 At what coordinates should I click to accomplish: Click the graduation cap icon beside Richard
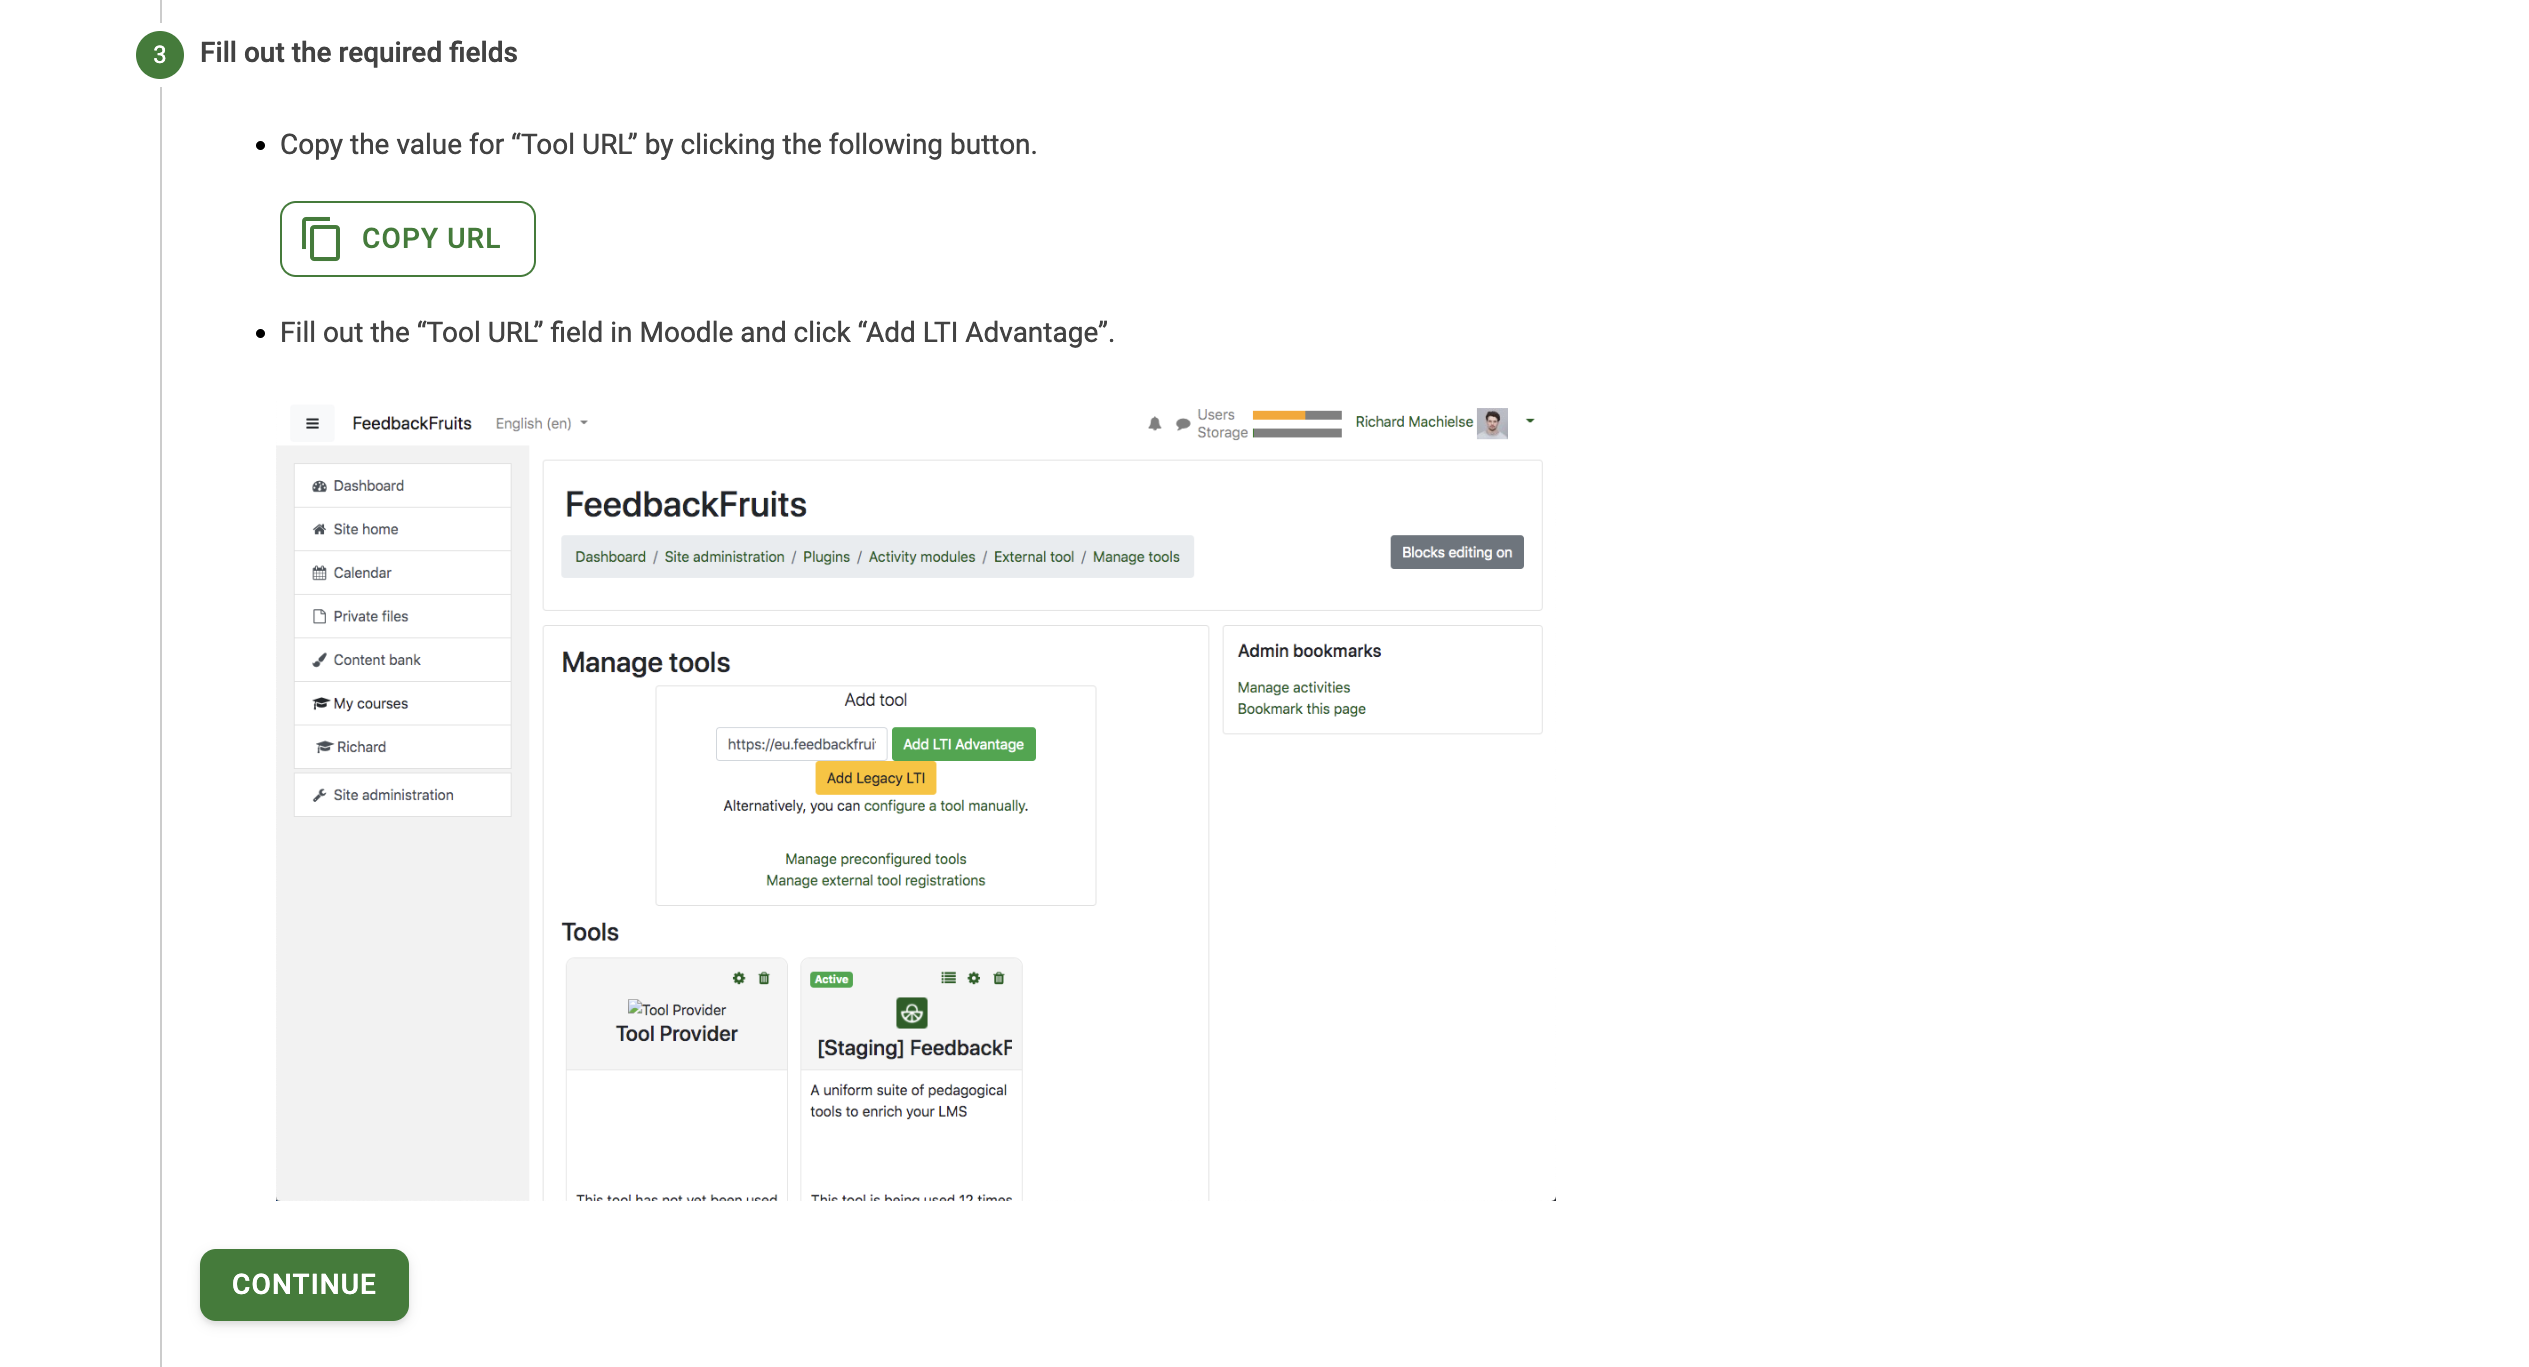[324, 747]
